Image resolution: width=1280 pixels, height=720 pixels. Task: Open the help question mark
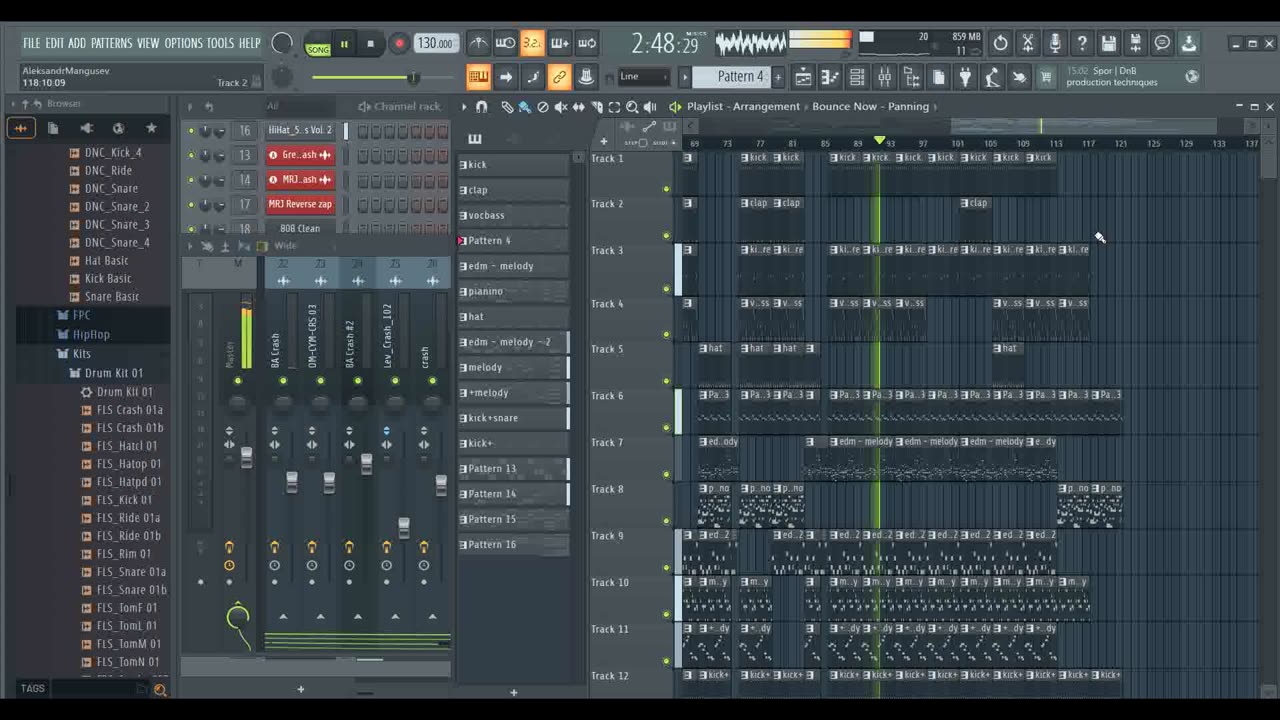point(1081,43)
